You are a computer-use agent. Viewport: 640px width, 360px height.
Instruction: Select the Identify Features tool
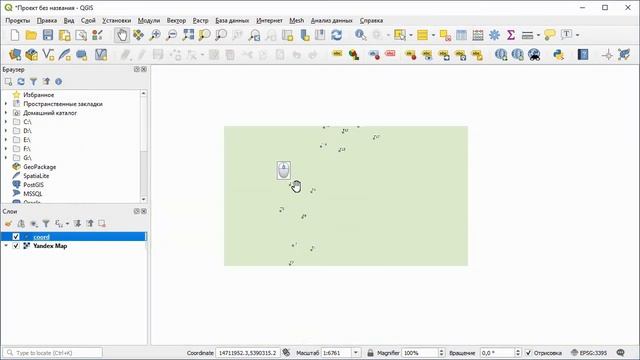coord(360,35)
